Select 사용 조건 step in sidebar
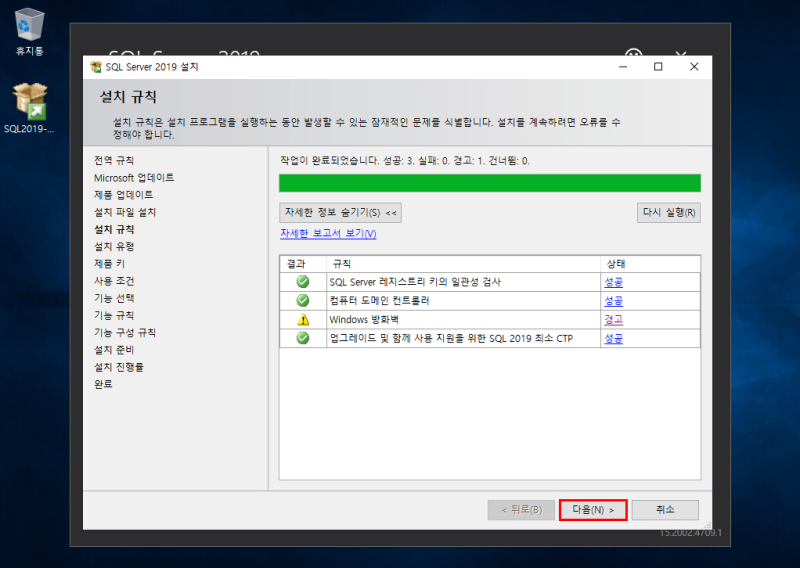 114,281
